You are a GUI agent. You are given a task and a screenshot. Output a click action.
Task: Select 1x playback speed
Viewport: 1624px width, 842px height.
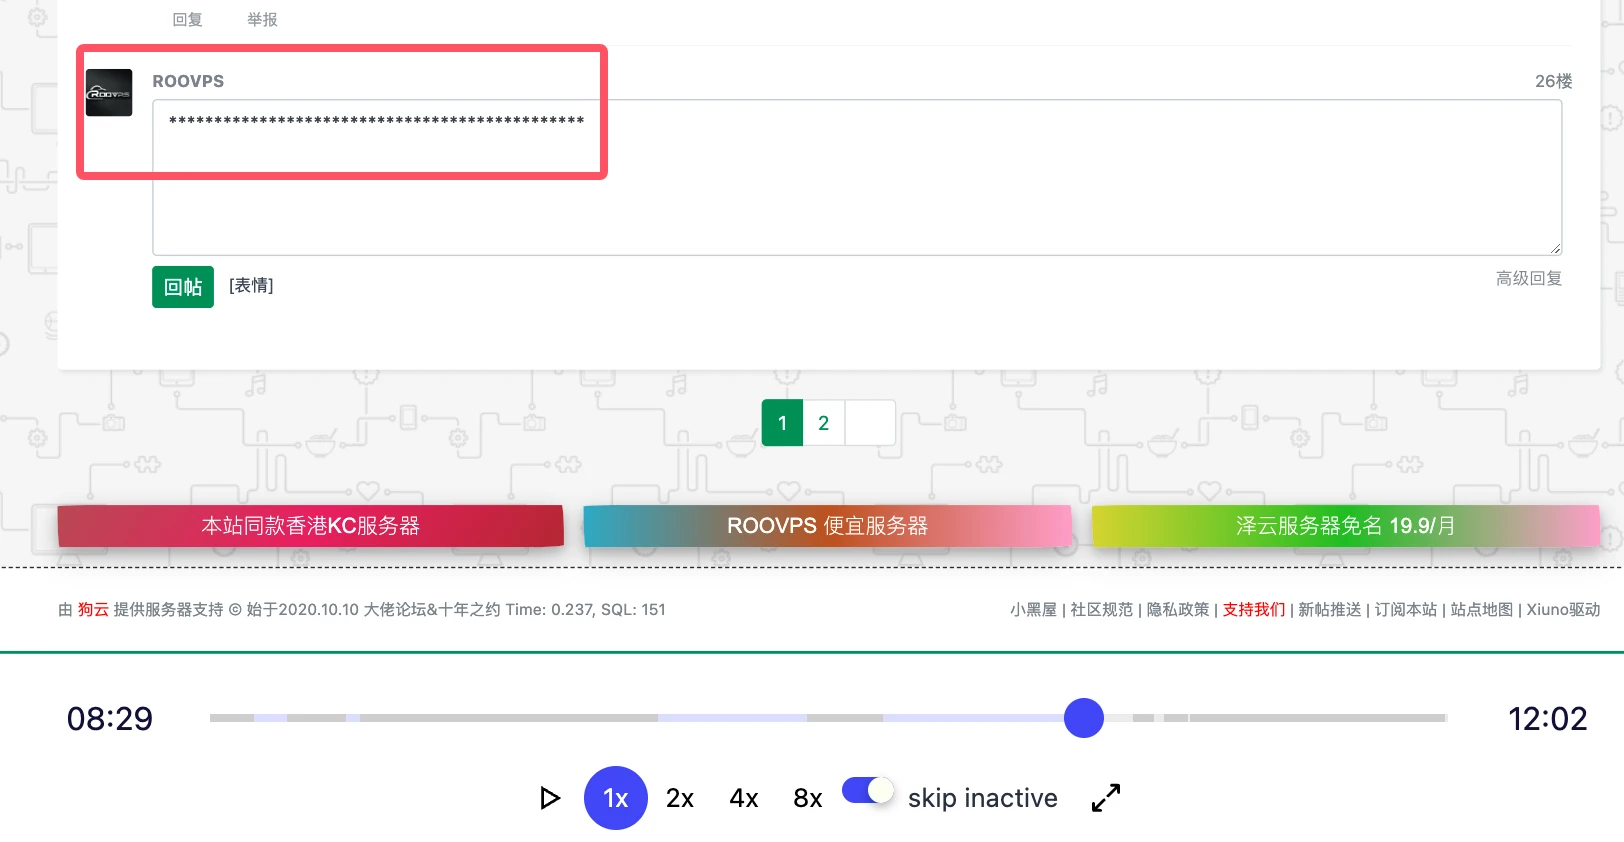point(615,798)
